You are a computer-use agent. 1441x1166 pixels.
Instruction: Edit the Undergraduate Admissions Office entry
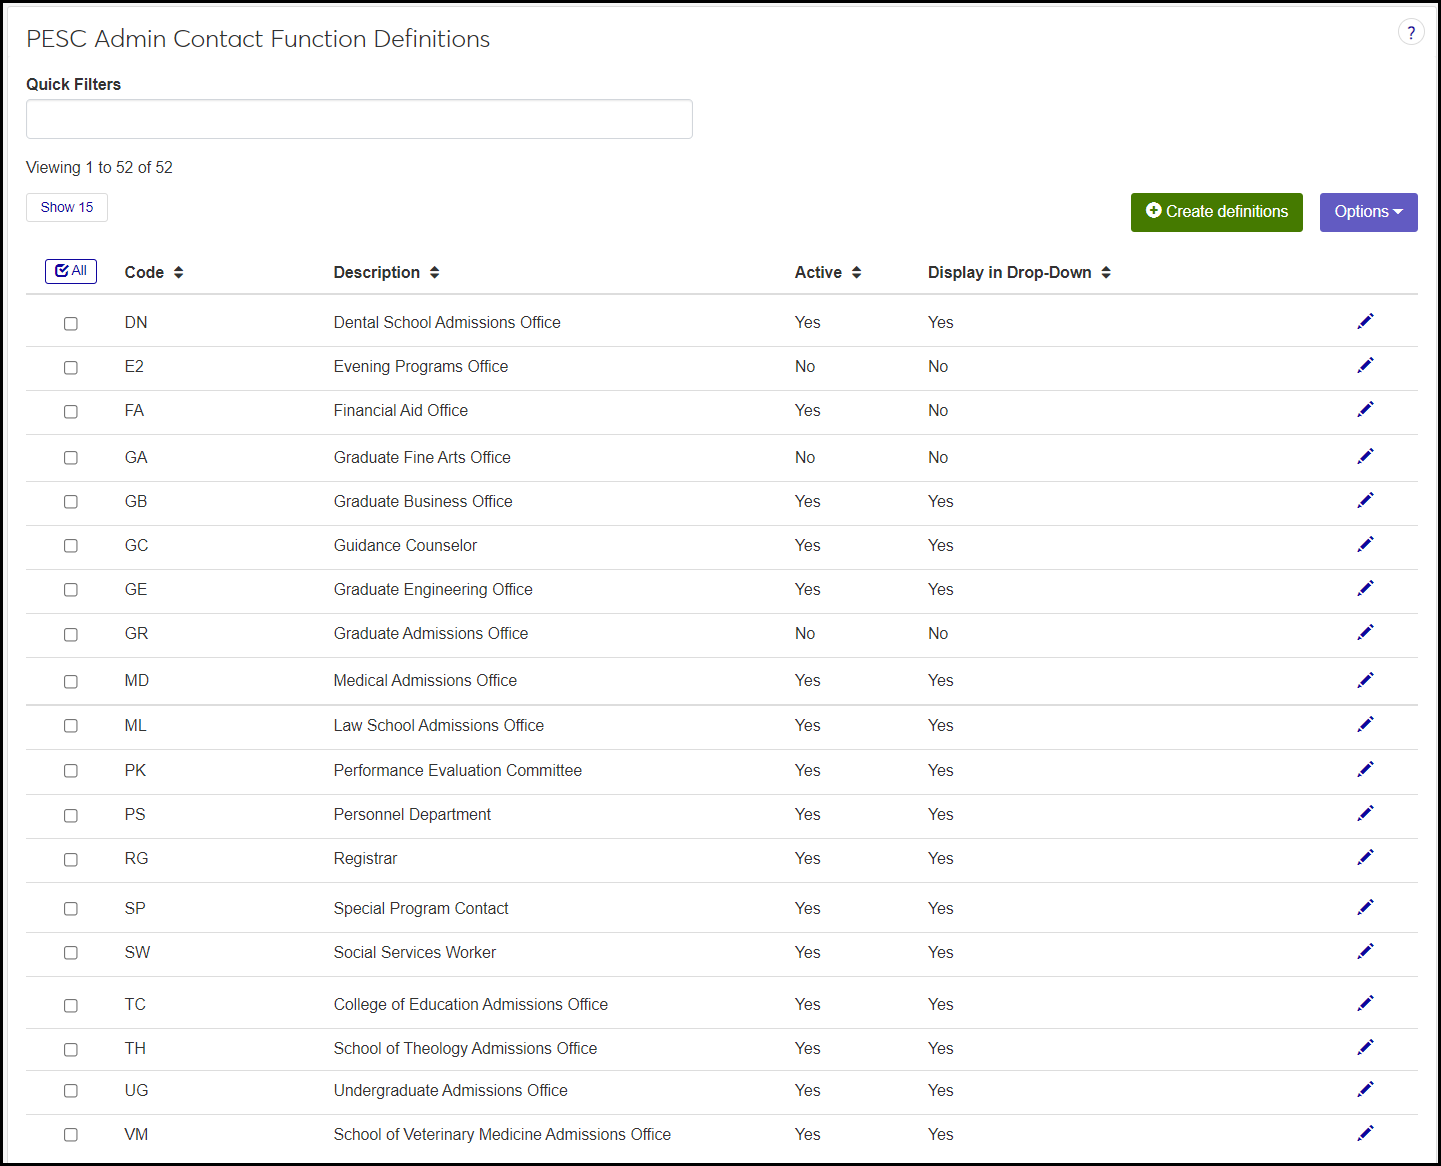click(1365, 1089)
